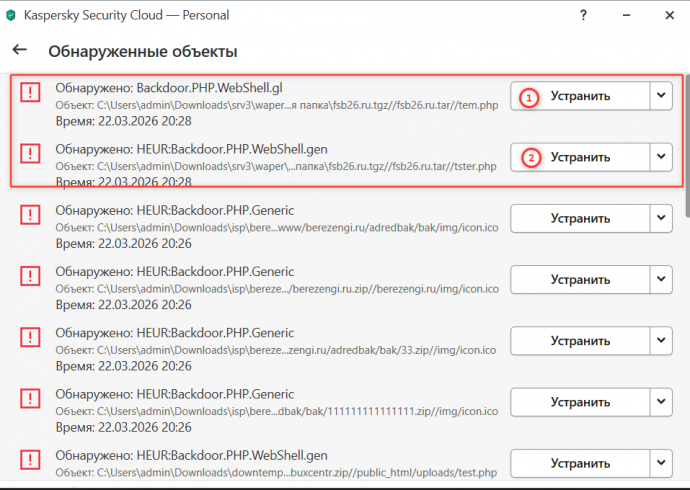This screenshot has height=490, width=690.
Task: Open Устранить dropdown for 33.zip entry
Action: point(660,342)
